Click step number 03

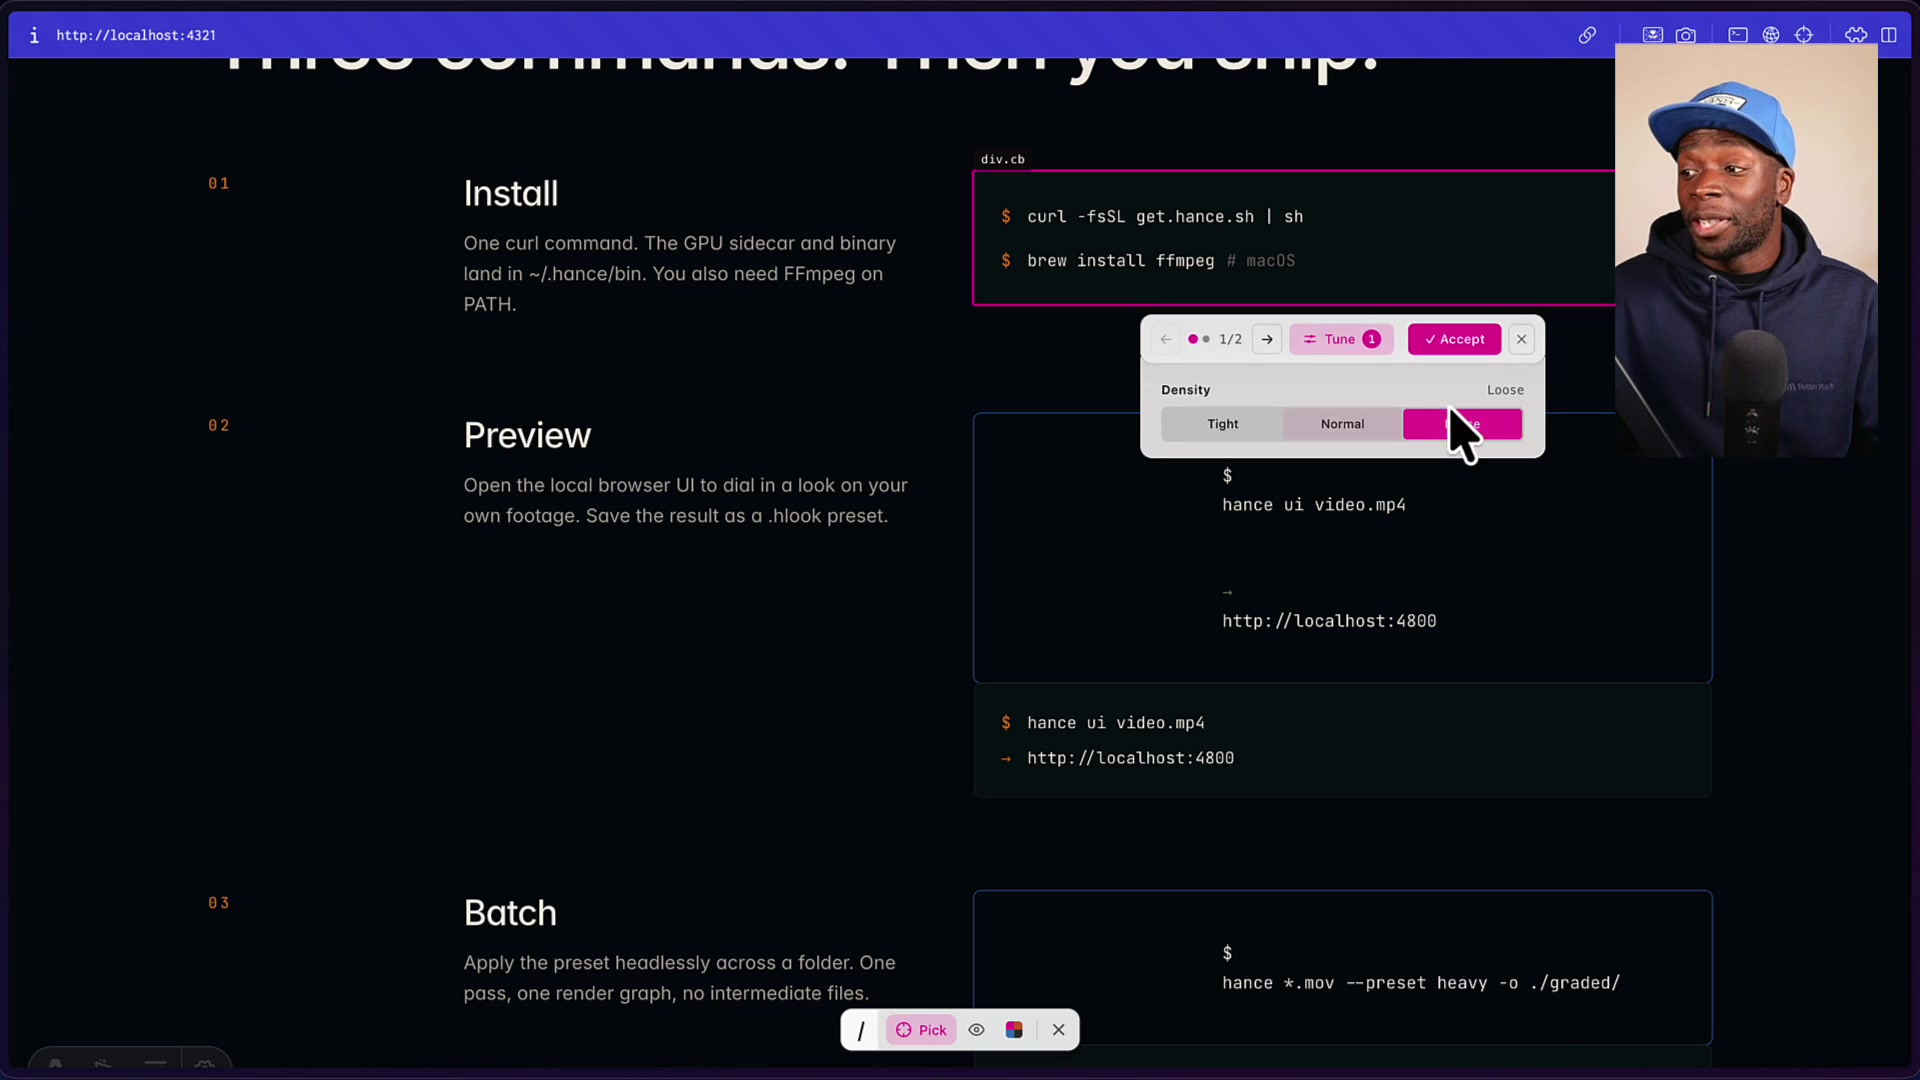219,903
